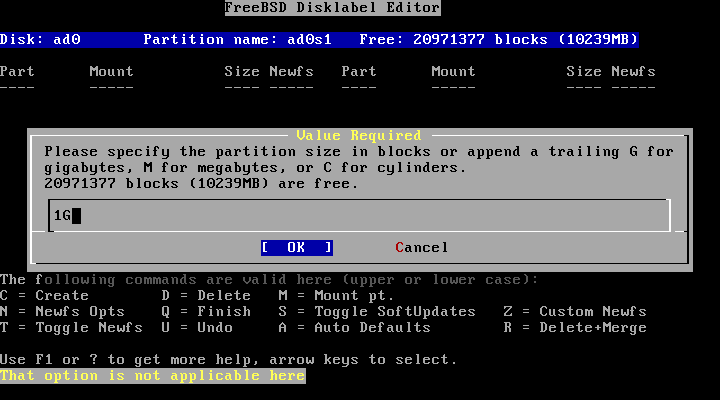Screen dimensions: 720x400
Task: Click the 'U = Undo' command text
Action: (197, 327)
